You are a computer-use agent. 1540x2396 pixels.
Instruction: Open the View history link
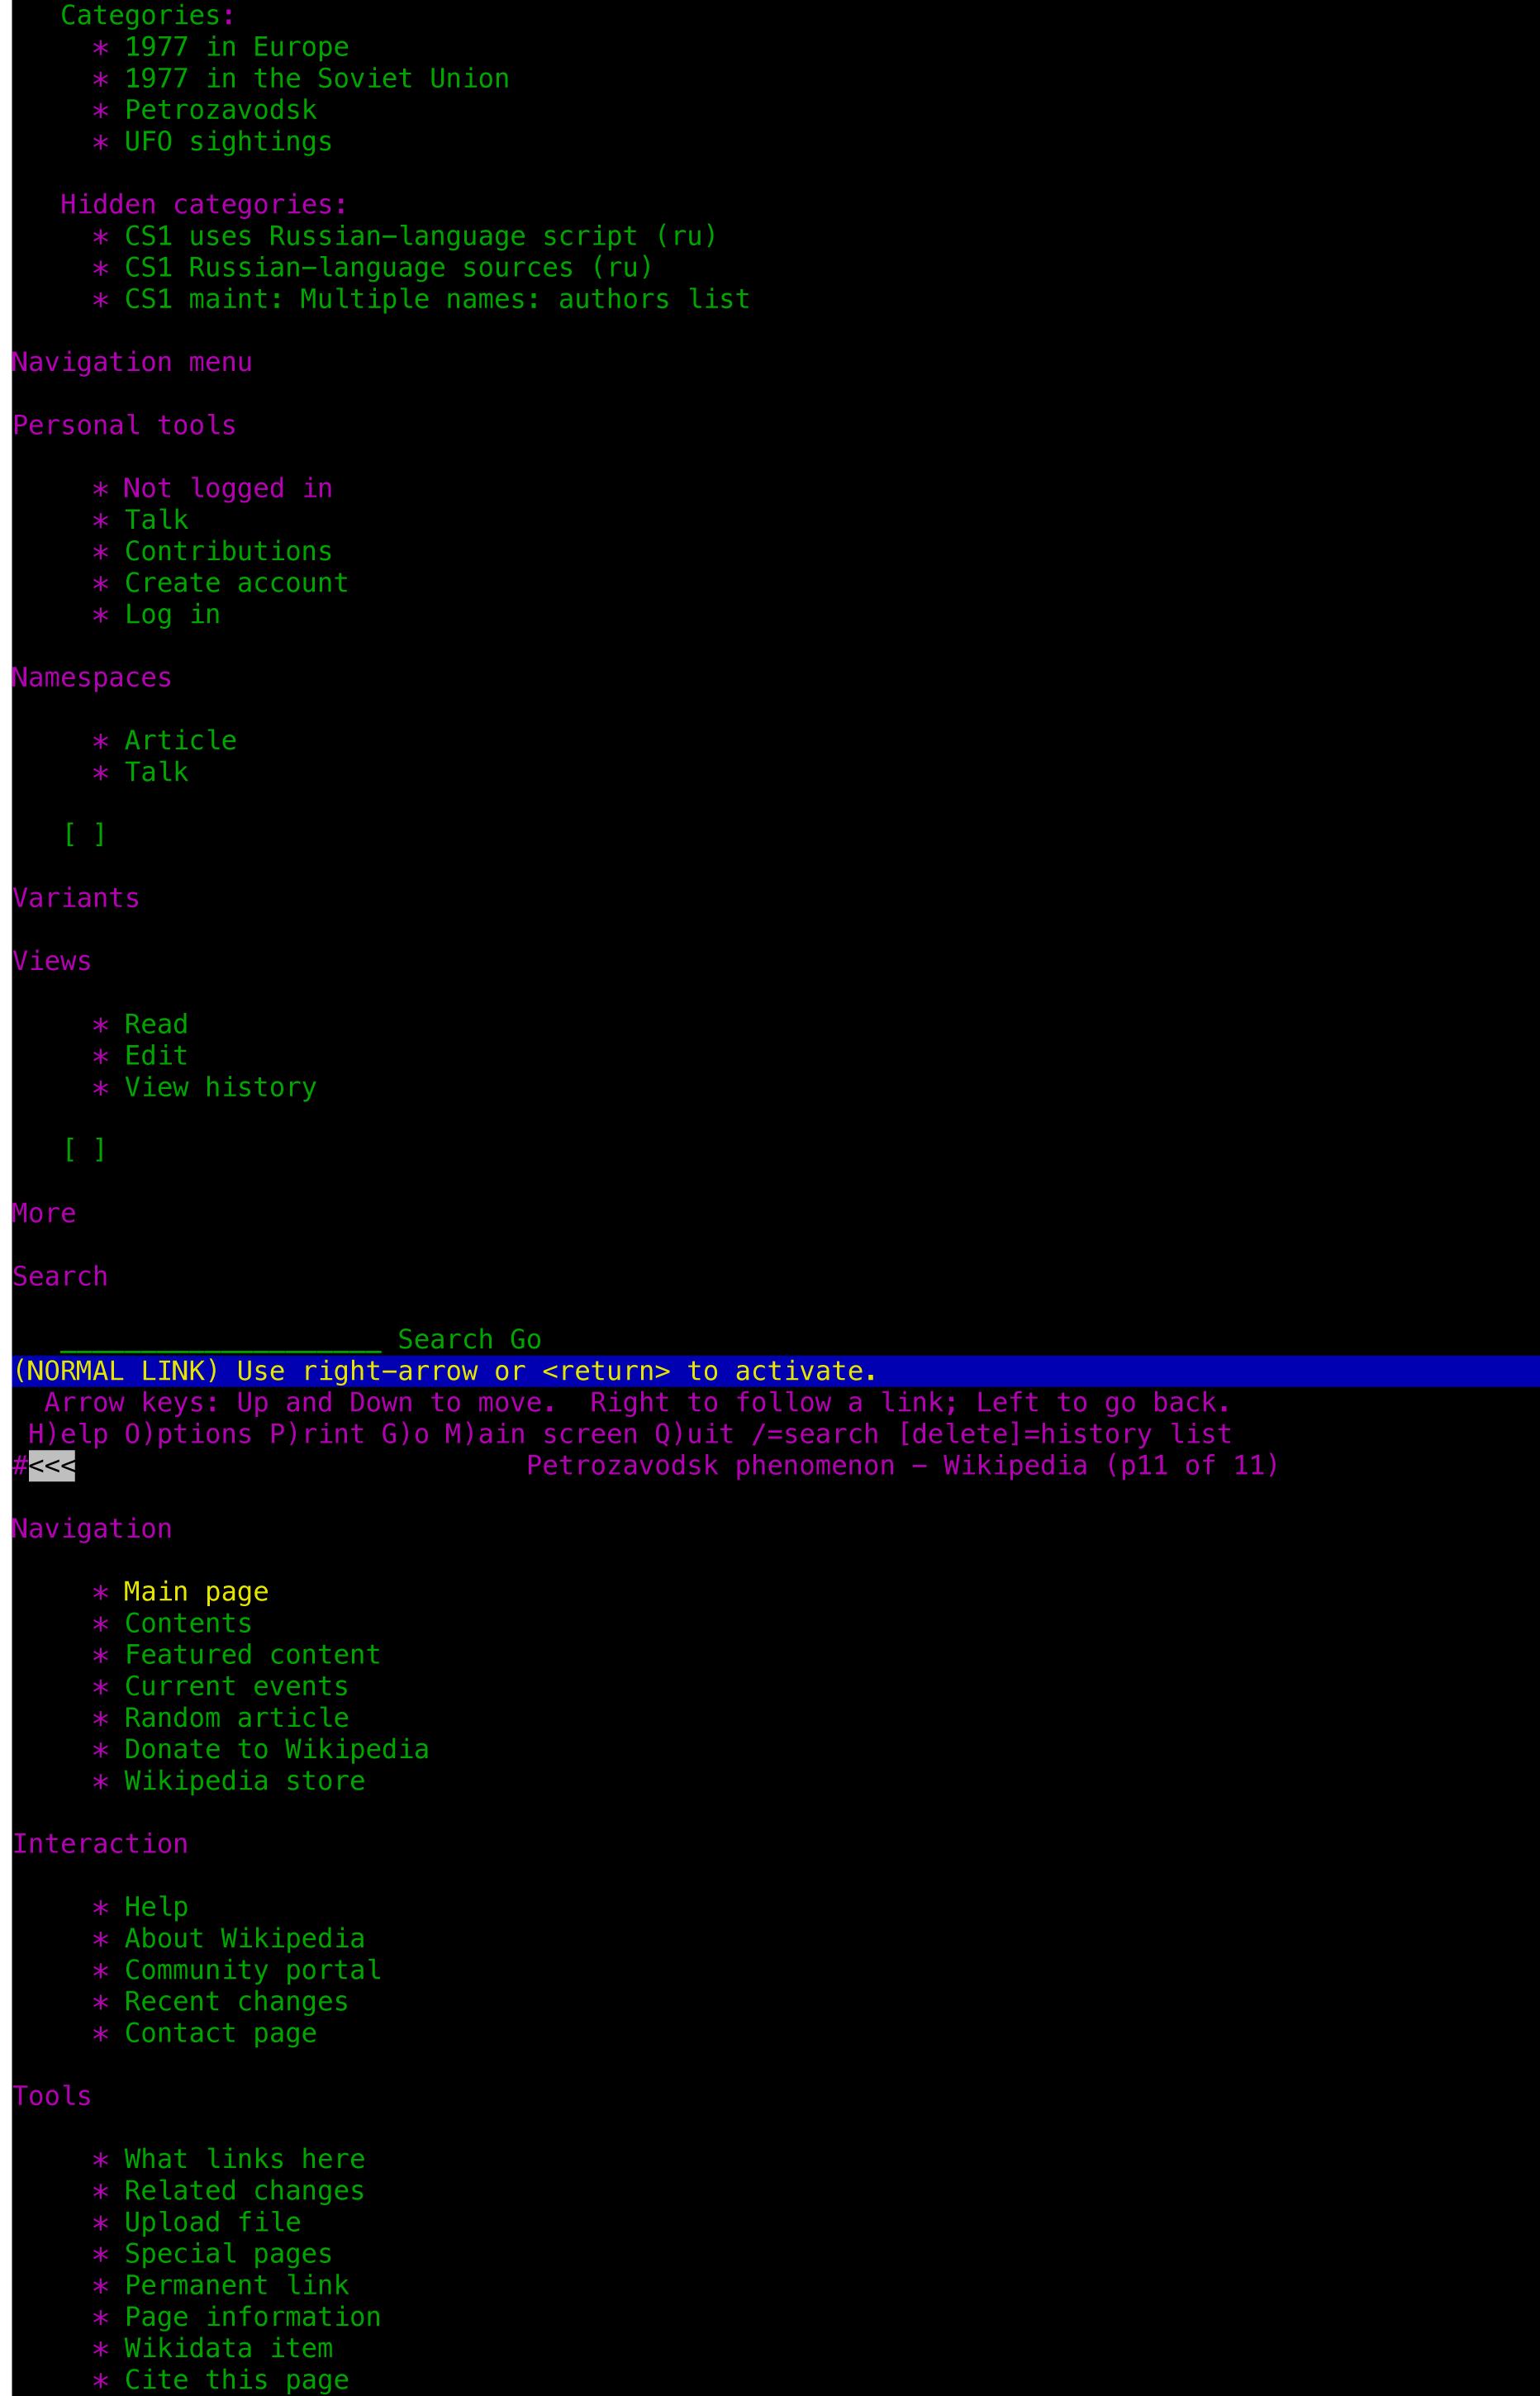[221, 1088]
